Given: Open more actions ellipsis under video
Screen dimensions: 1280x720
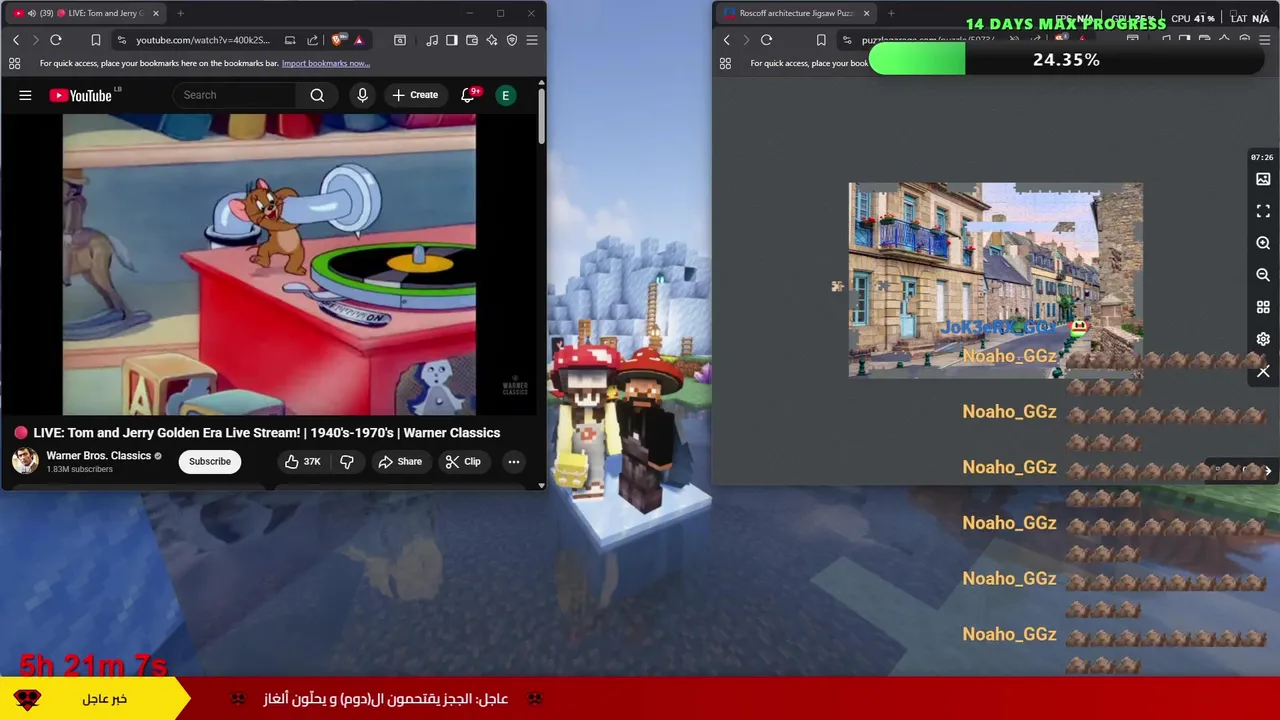Looking at the screenshot, I should [513, 461].
